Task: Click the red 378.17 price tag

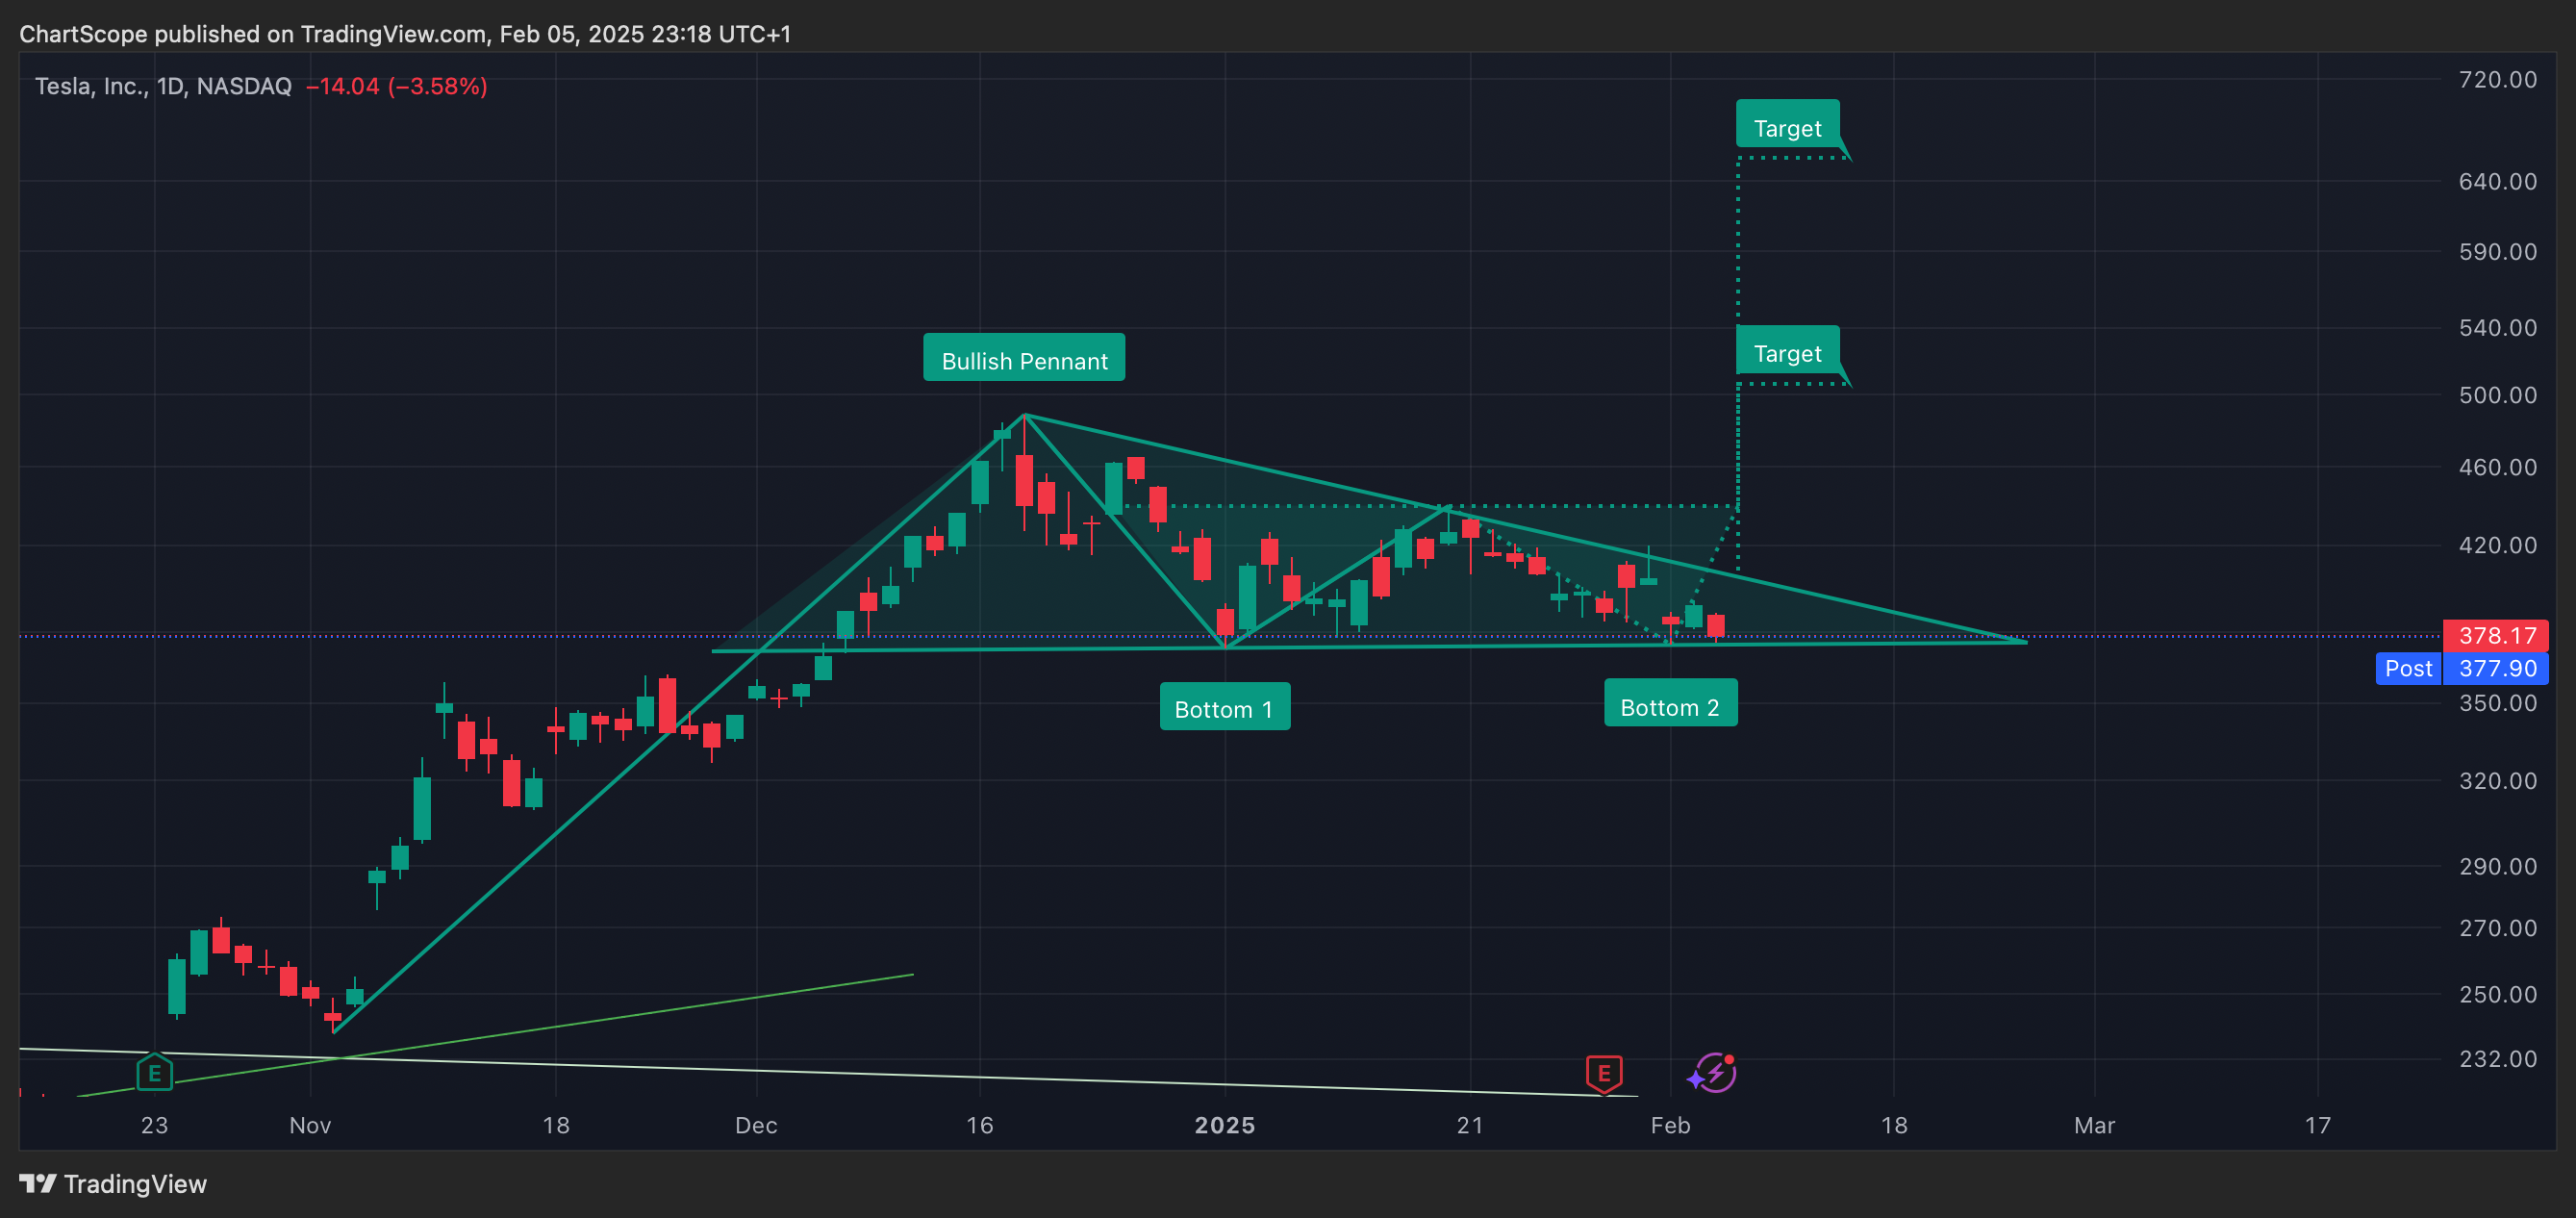Action: pos(2496,636)
